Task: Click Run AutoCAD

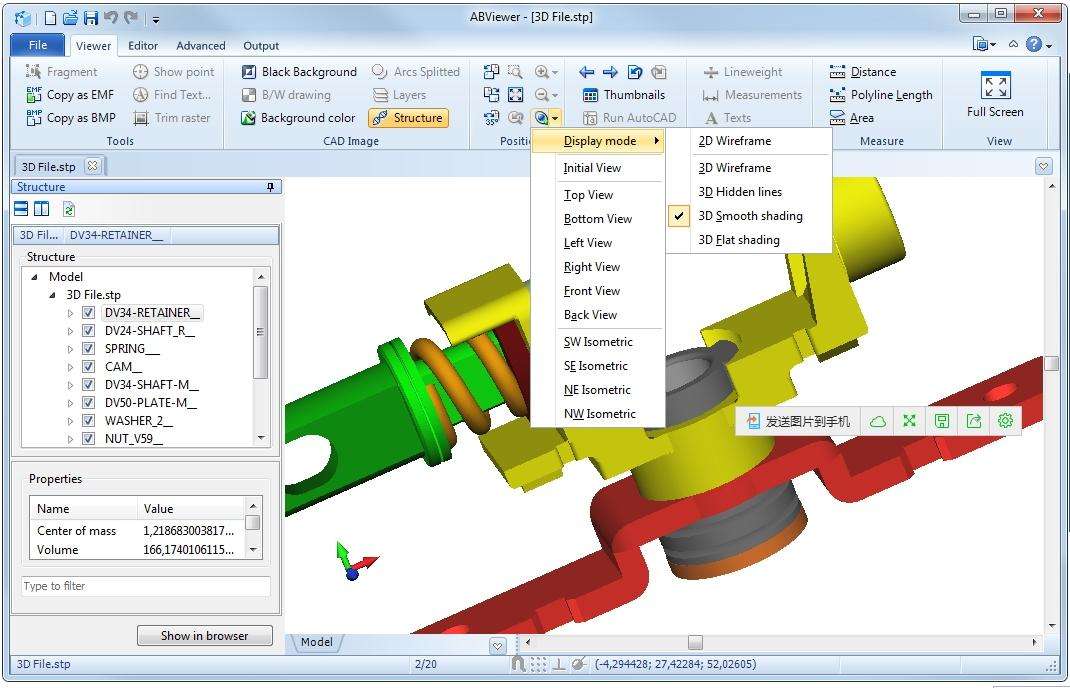Action: [x=629, y=117]
